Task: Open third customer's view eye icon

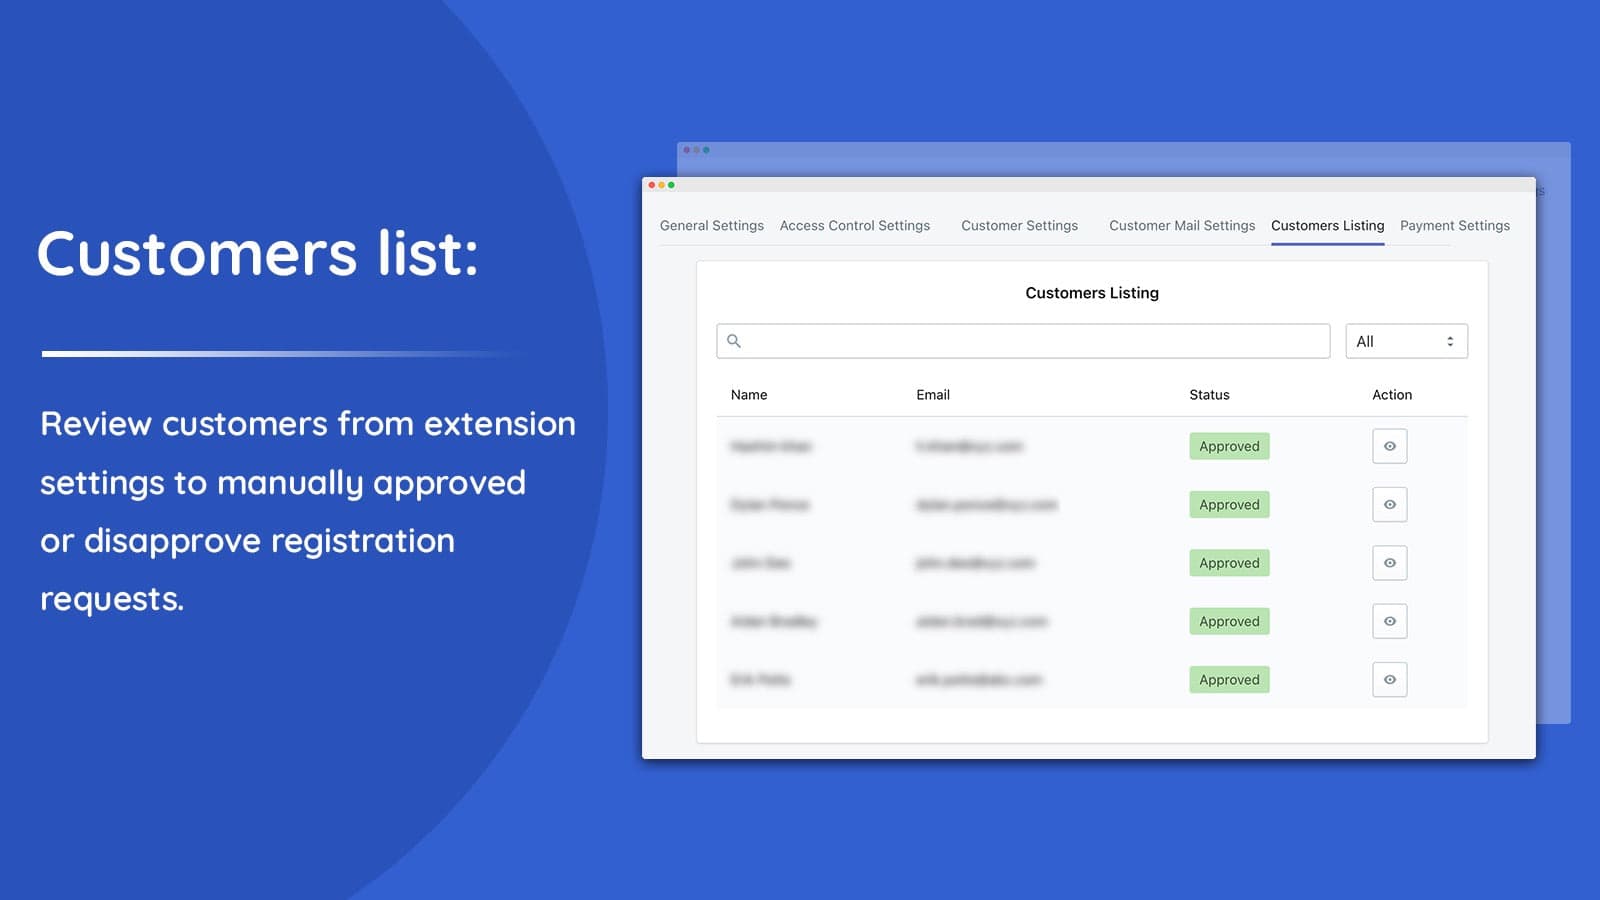Action: click(x=1389, y=563)
